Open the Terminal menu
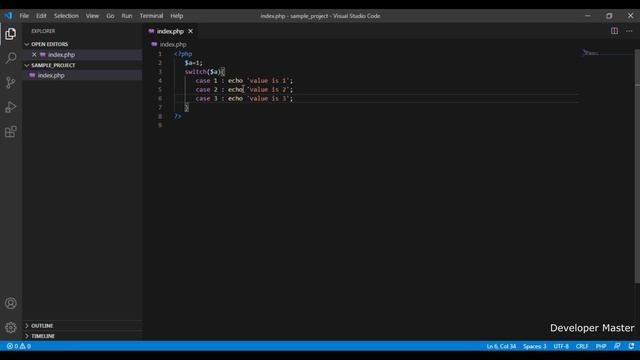 (151, 16)
